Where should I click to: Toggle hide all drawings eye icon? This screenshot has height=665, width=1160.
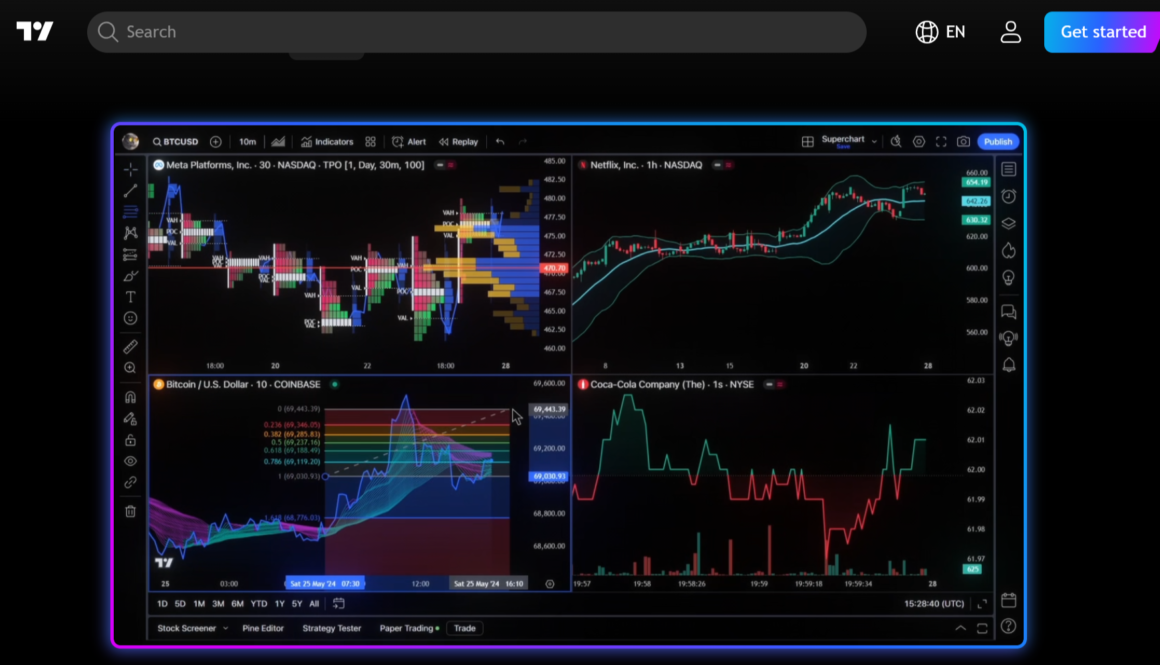[130, 461]
